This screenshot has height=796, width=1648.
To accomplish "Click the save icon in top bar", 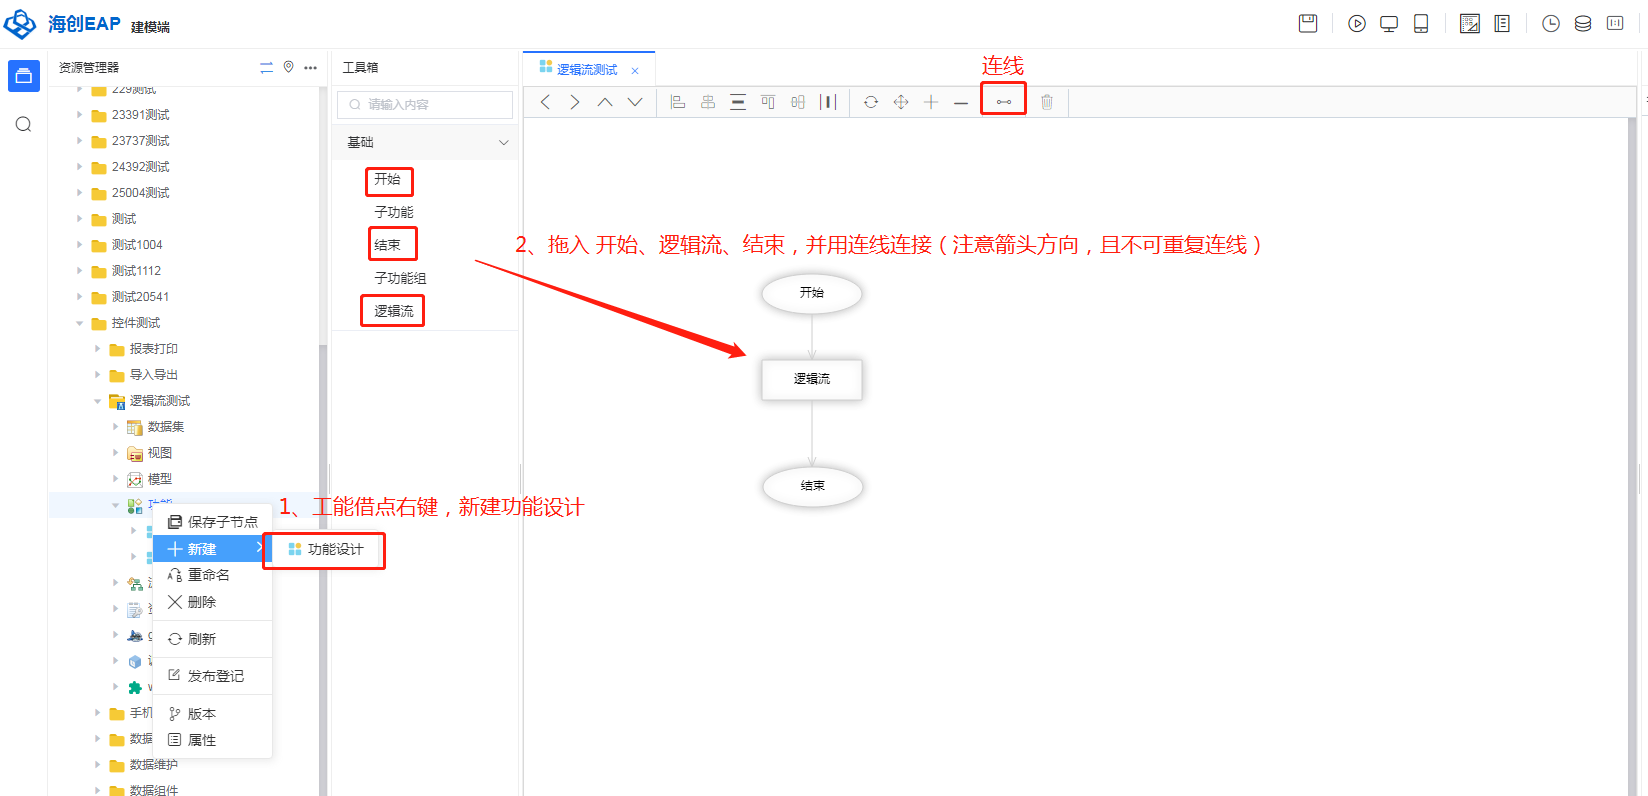I will pos(1308,24).
